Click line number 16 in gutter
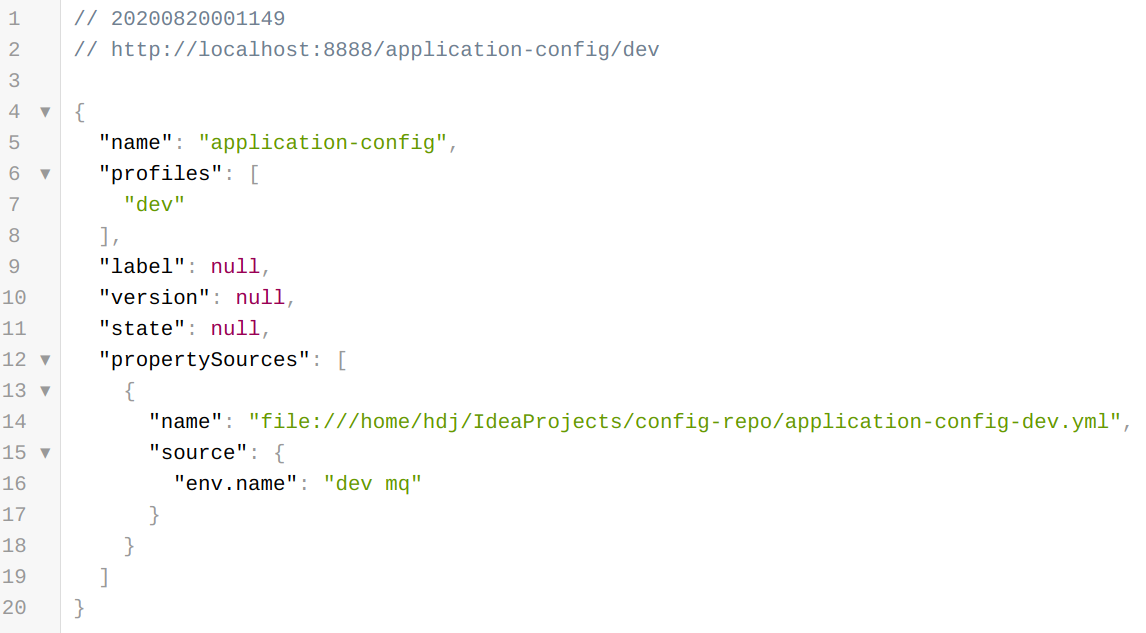Screen dimensions: 1146x633 click(14, 484)
